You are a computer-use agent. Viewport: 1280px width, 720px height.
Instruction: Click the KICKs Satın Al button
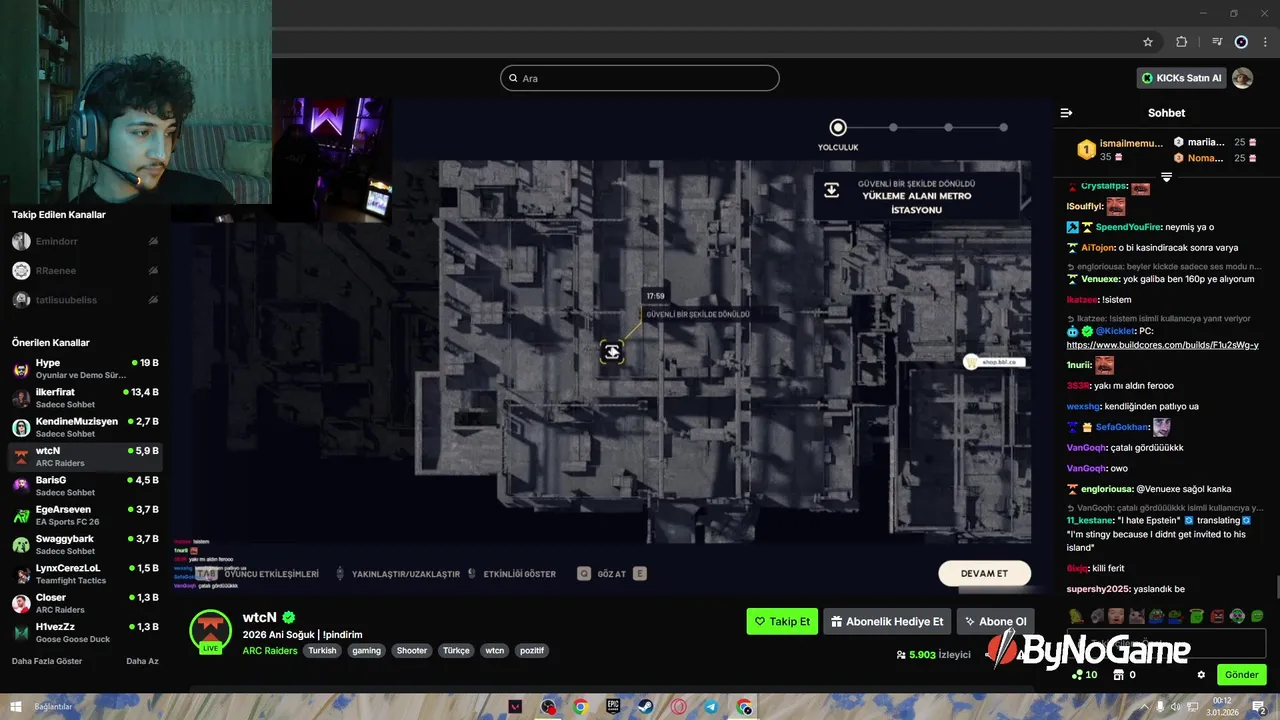1181,78
